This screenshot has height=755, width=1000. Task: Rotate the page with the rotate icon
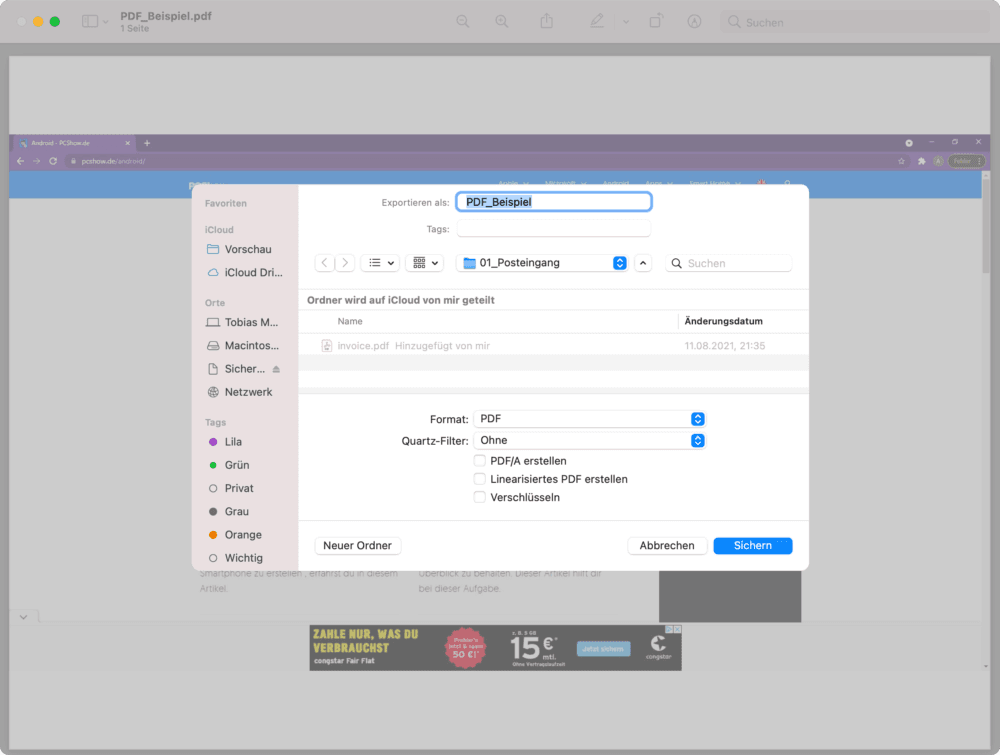coord(656,22)
